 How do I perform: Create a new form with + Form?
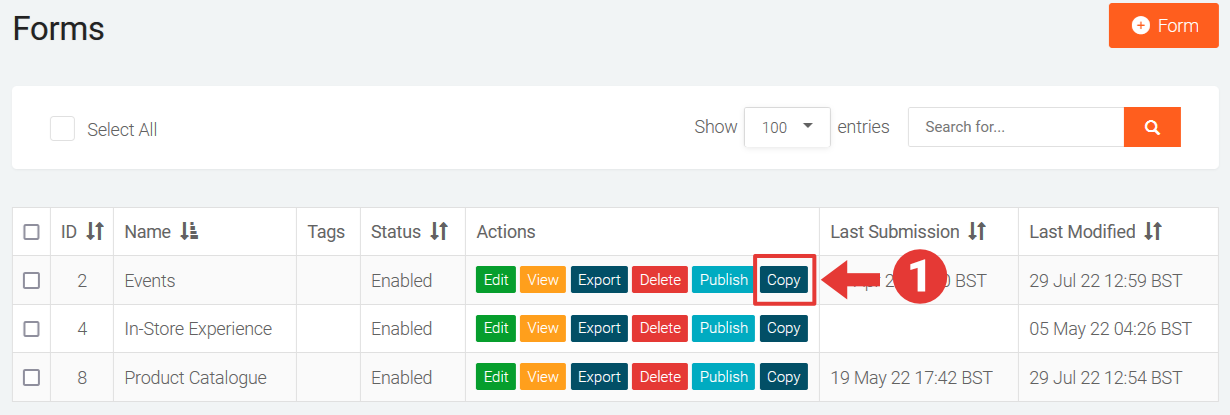point(1164,26)
